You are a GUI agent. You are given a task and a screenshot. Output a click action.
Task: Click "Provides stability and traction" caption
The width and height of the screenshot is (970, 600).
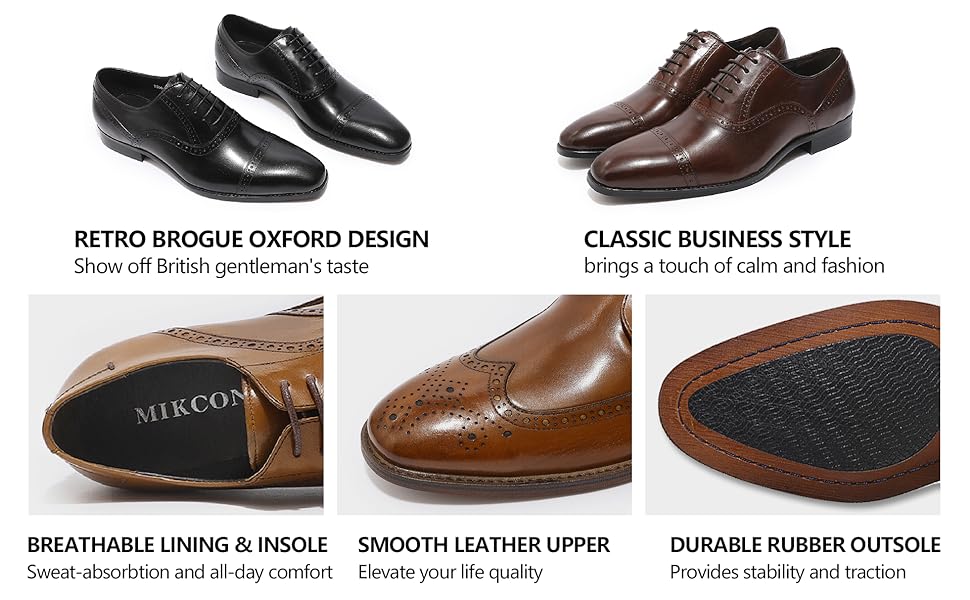tap(788, 572)
